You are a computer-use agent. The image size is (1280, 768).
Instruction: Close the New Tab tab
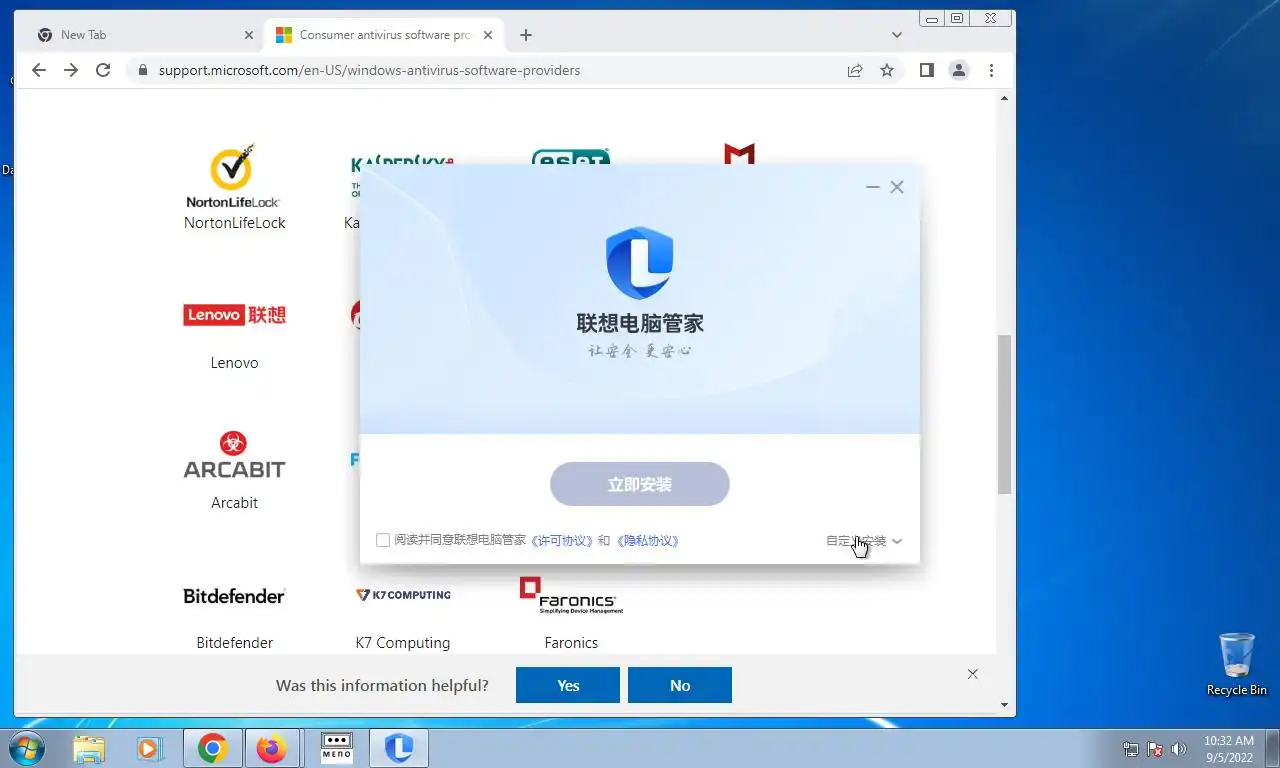249,35
